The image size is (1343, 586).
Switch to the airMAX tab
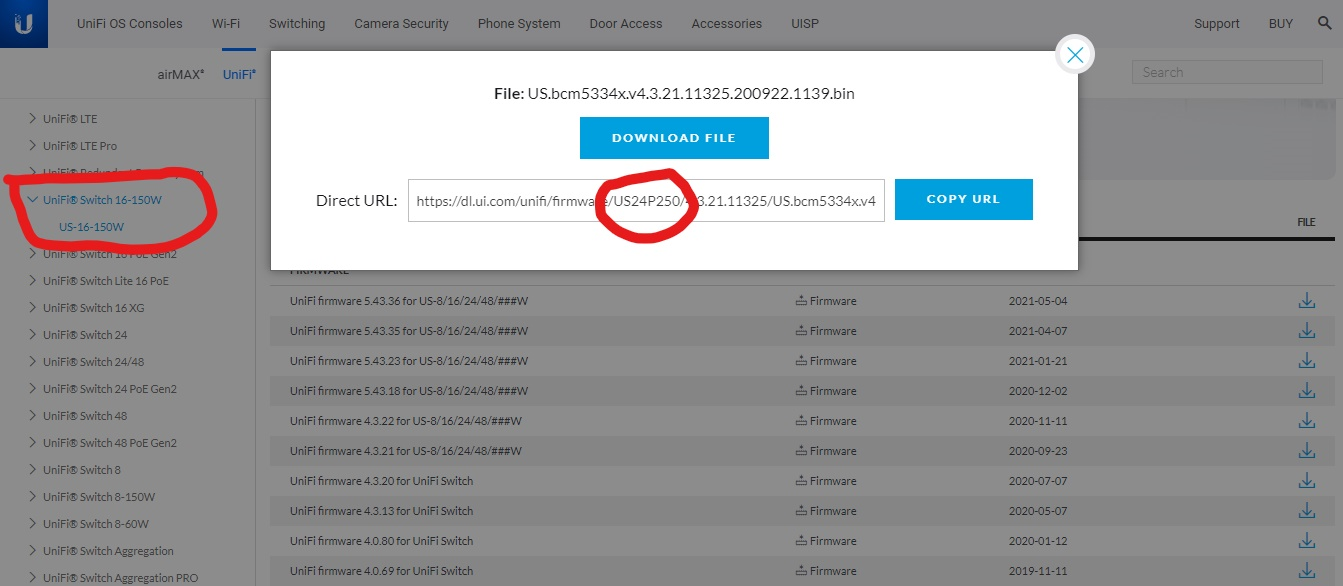pyautogui.click(x=180, y=75)
